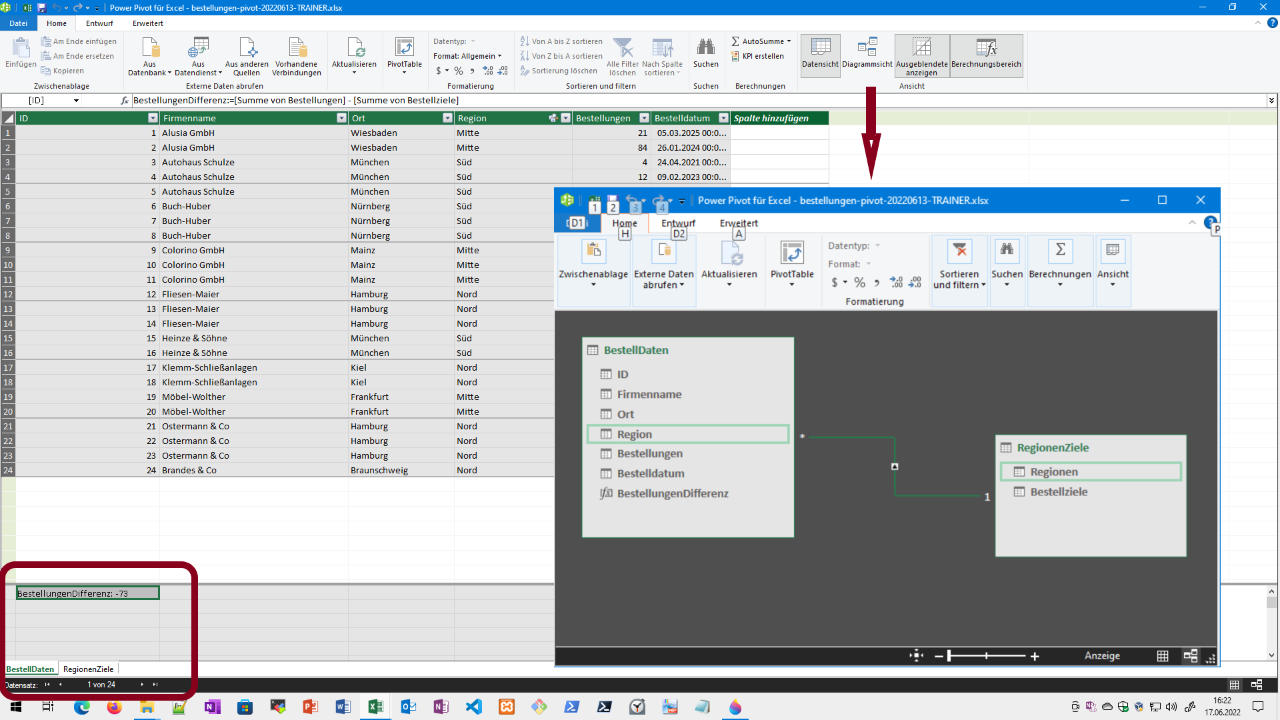
Task: Open Ort column filter dropdown
Action: point(447,118)
